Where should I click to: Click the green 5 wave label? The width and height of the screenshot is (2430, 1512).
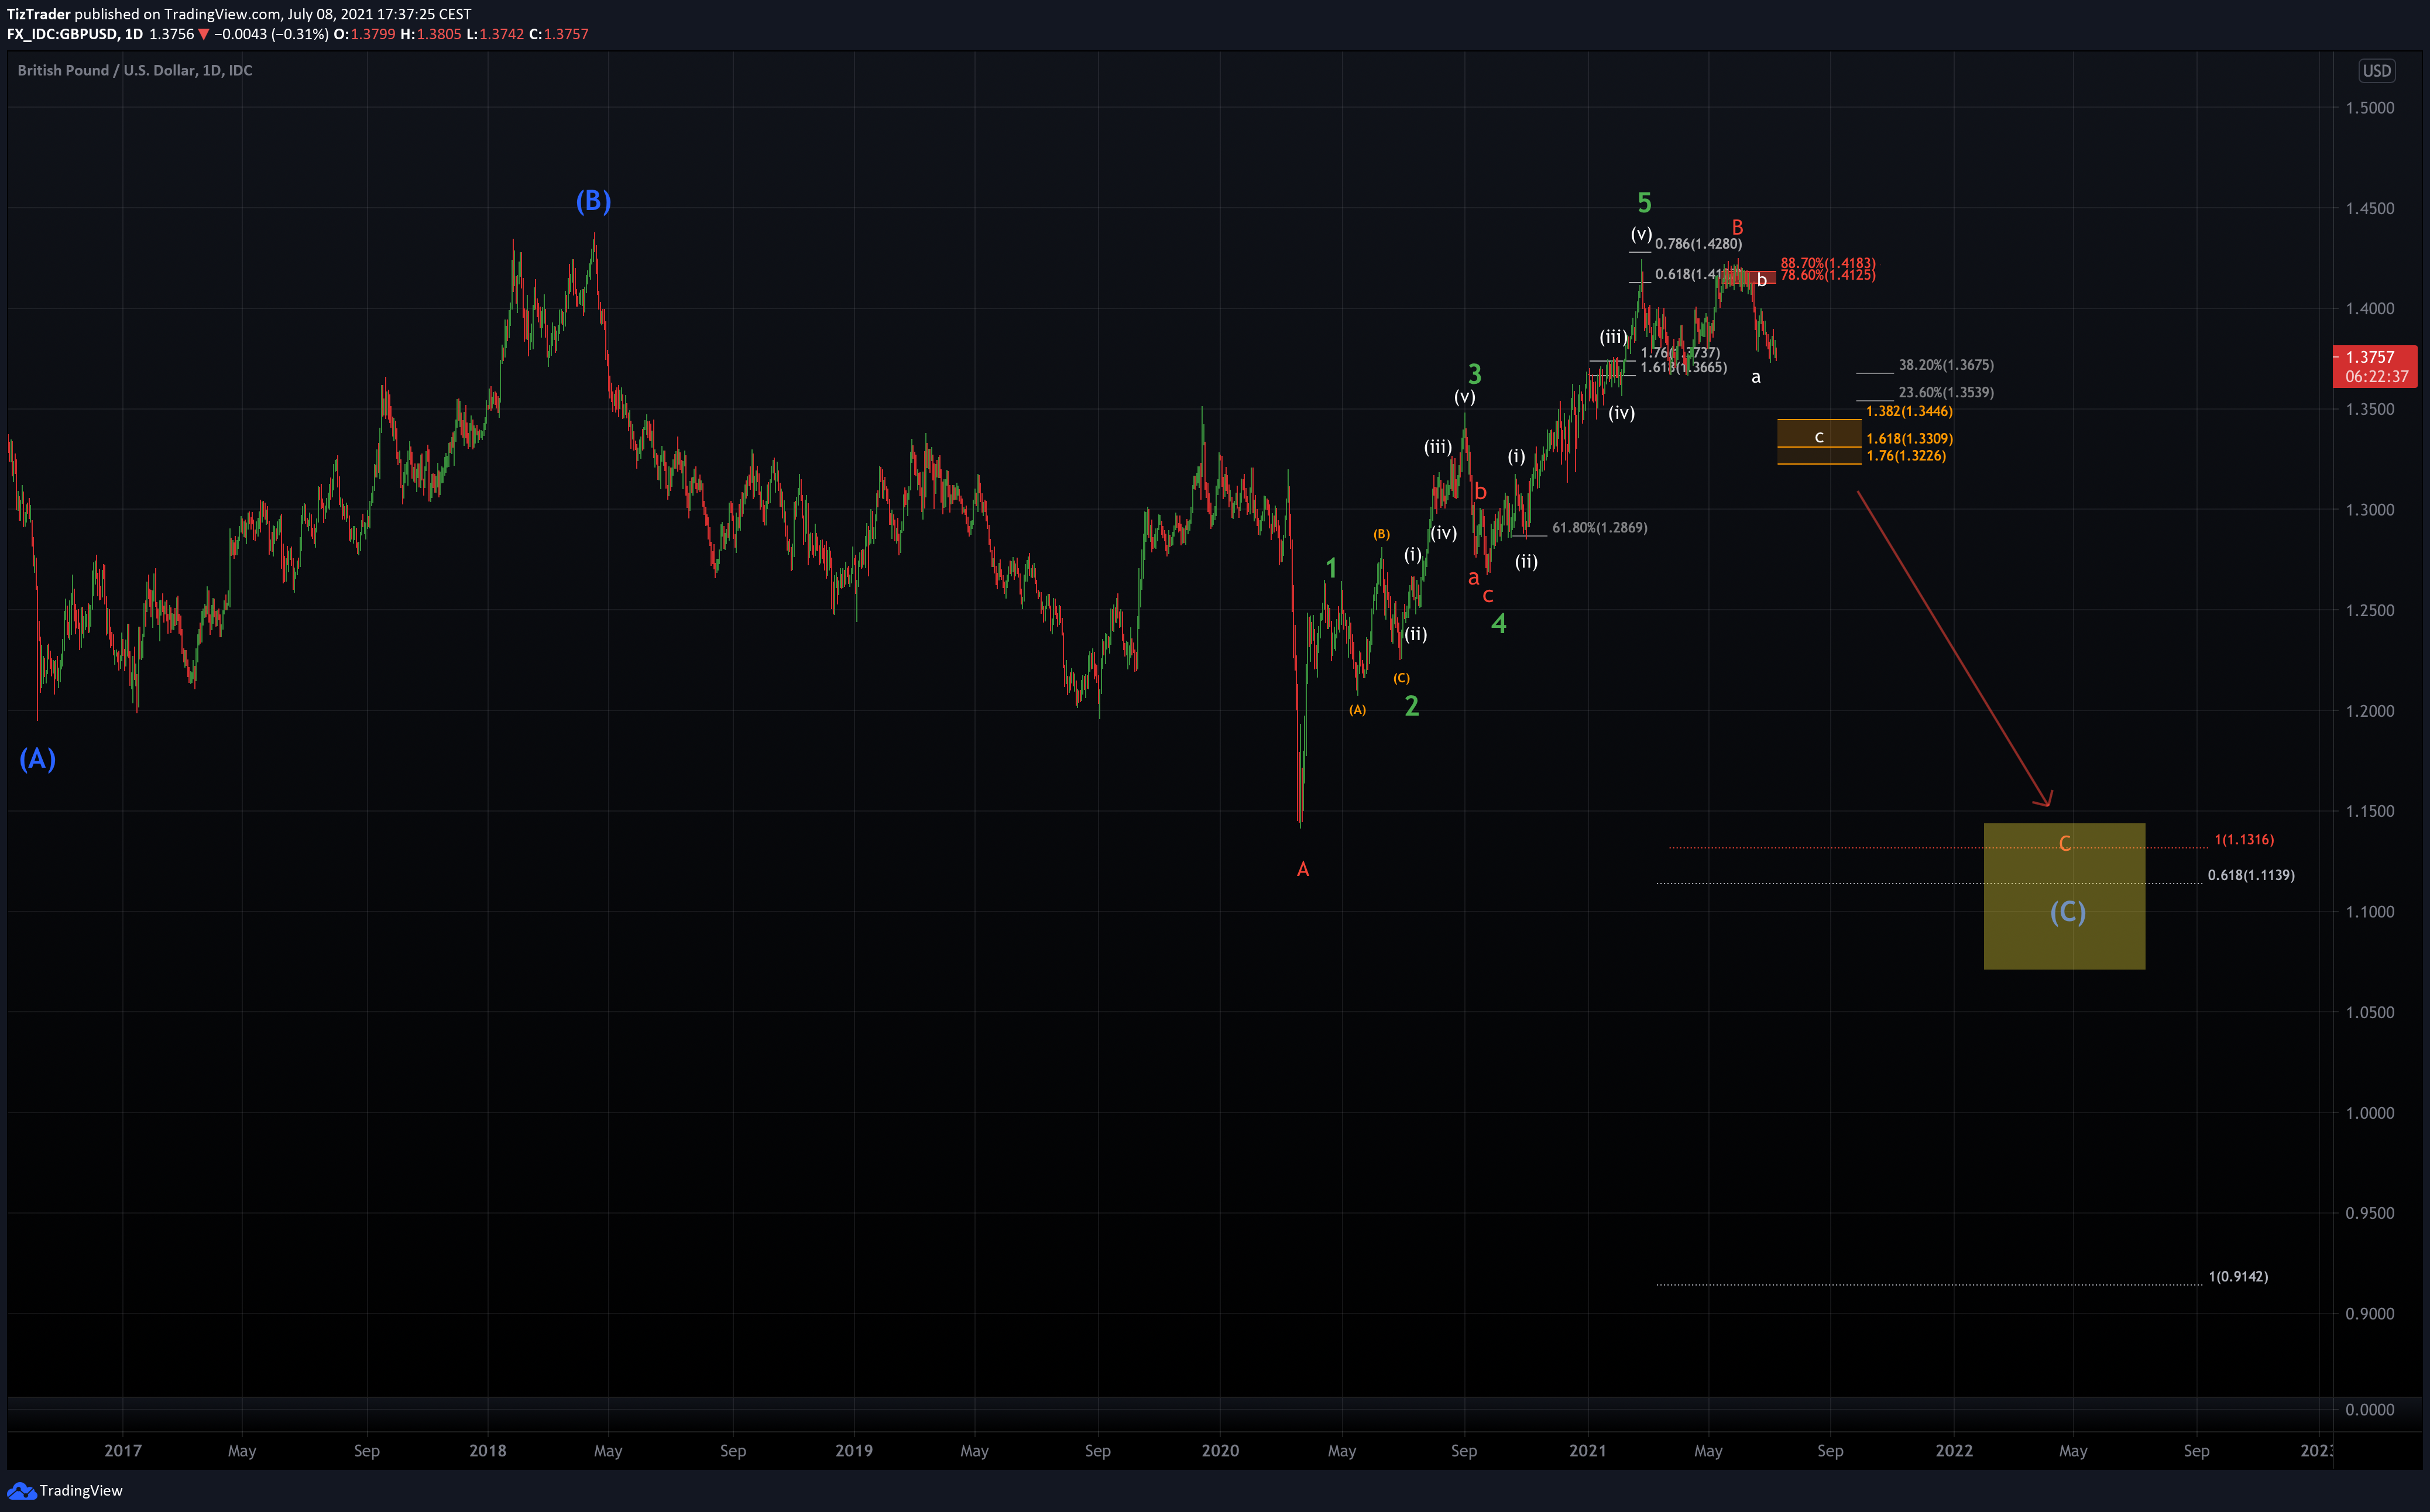click(x=1644, y=203)
